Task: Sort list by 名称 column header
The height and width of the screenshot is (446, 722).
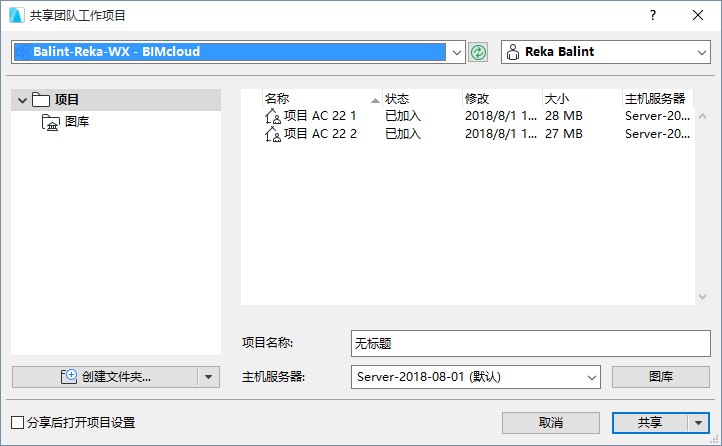Action: 322,98
